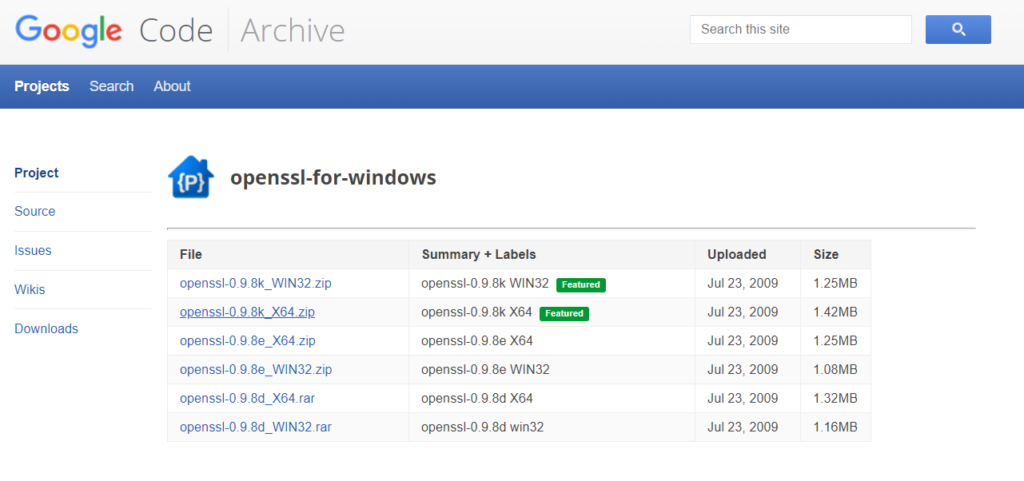Click Featured label on the WIN32 row
1024x481 pixels.
point(581,285)
